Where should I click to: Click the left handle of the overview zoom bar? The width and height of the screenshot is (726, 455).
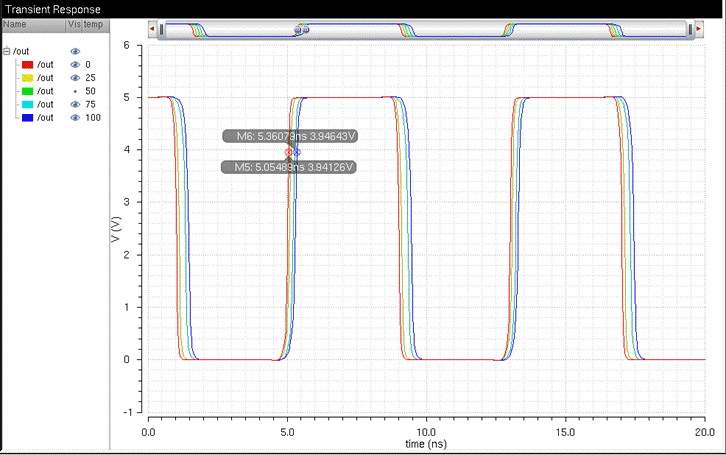click(161, 30)
